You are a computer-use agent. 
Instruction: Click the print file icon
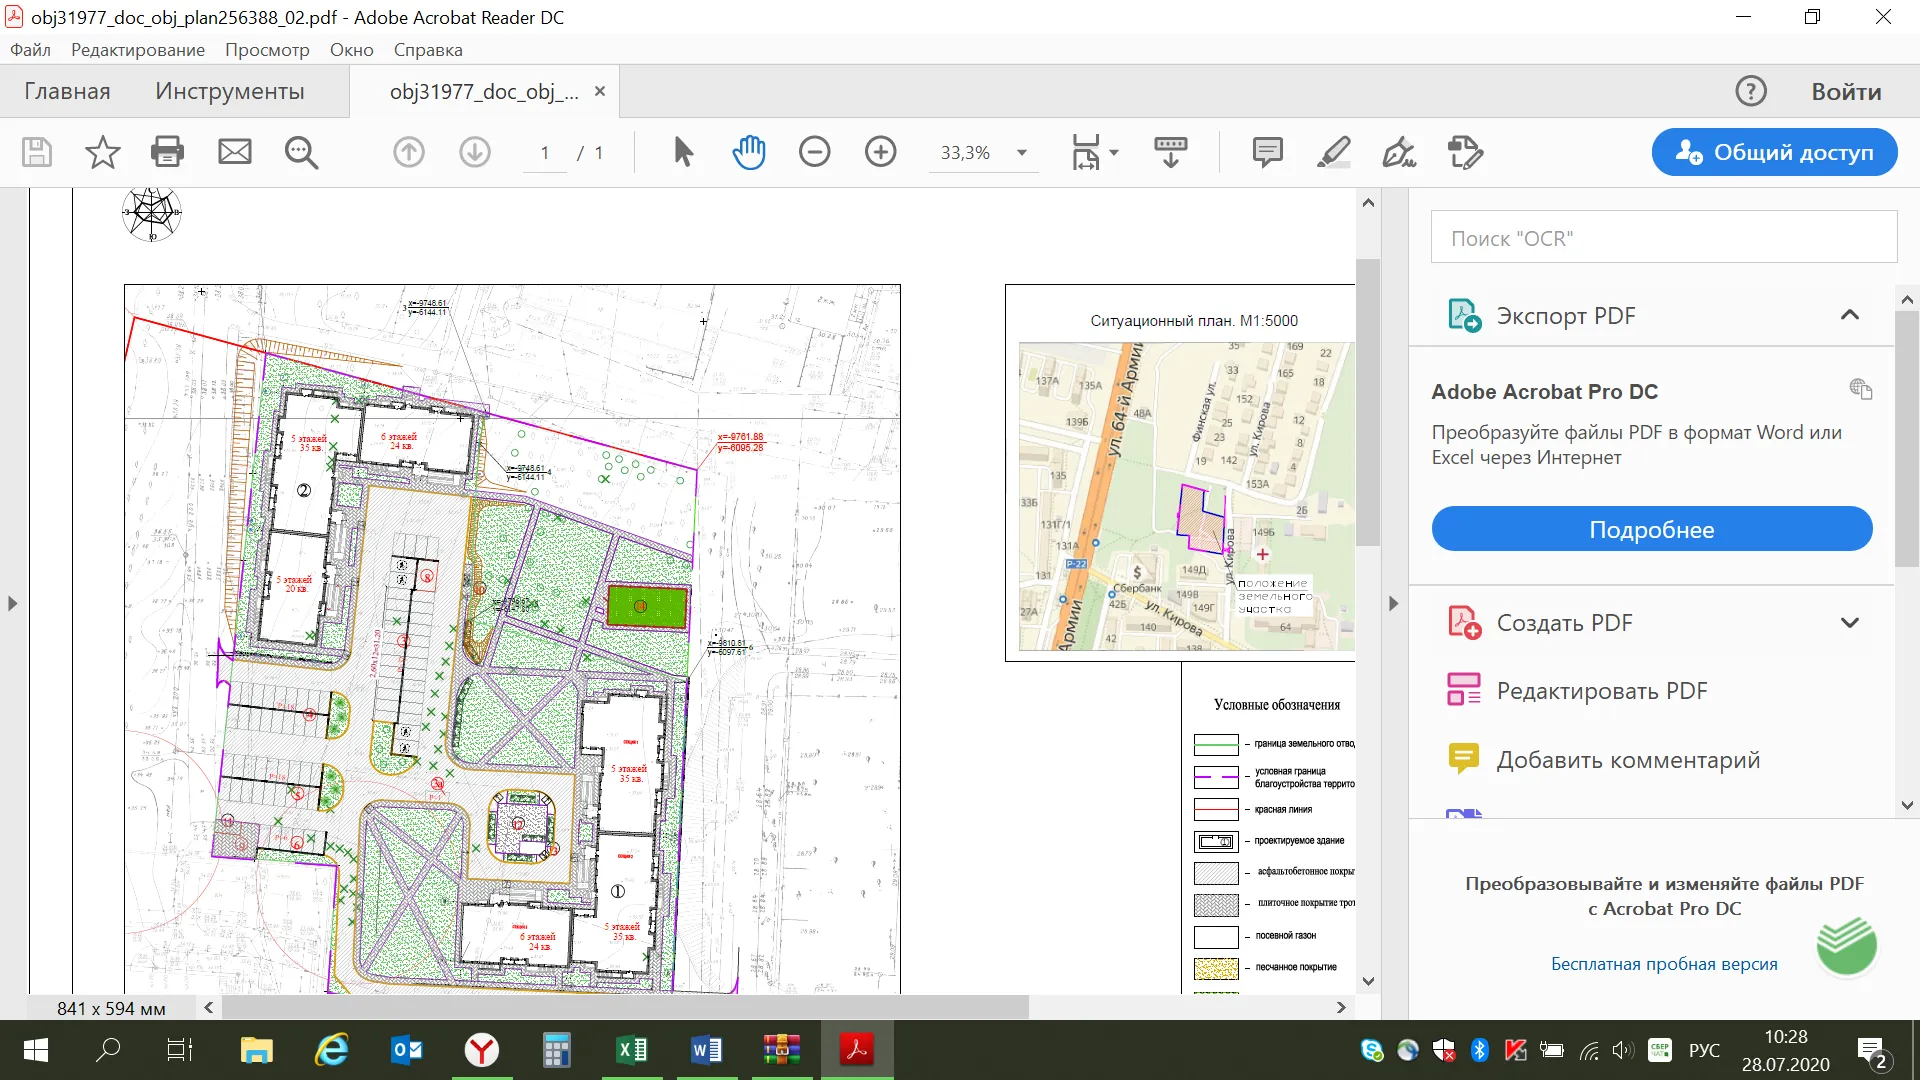(167, 152)
